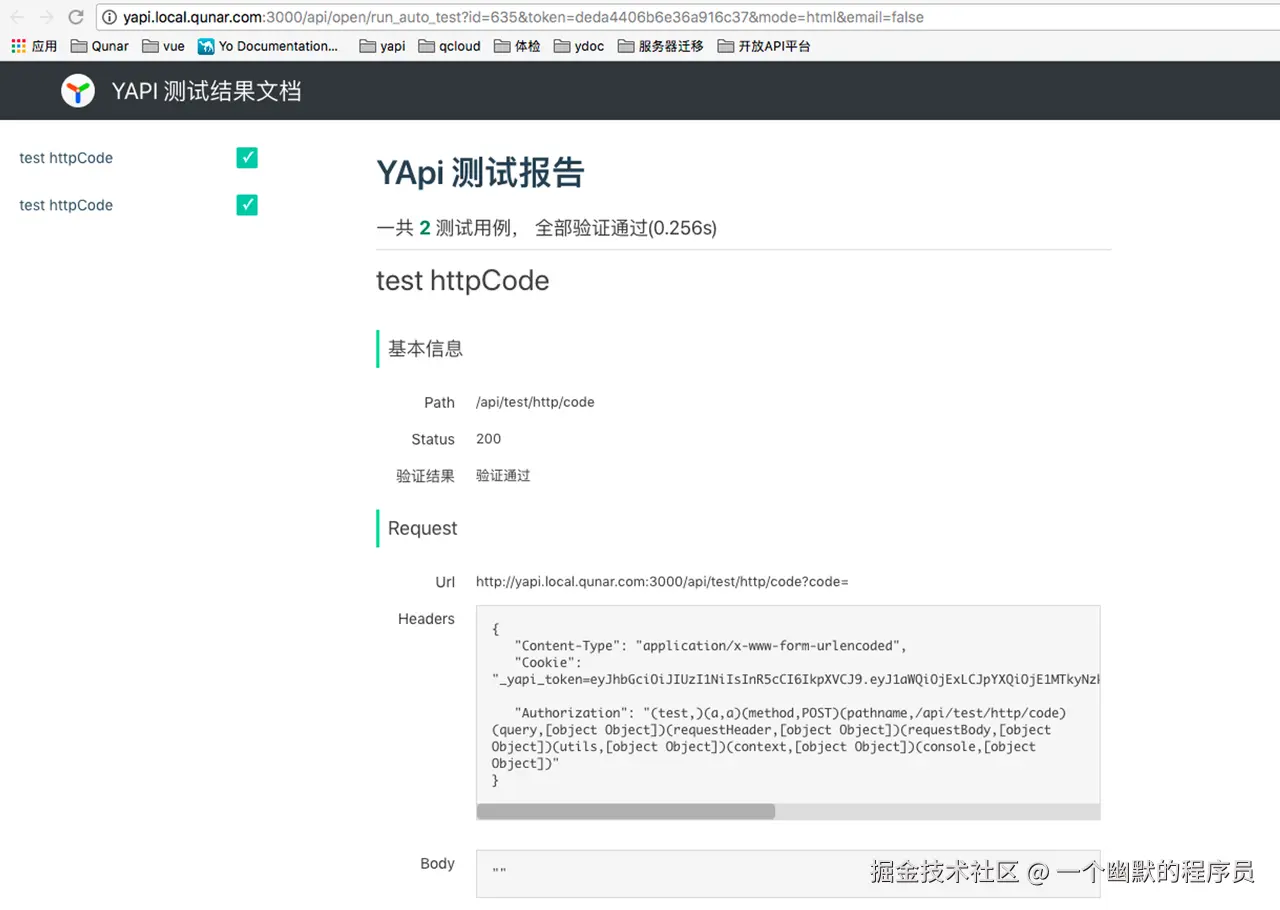
Task: Click the browser forward arrow
Action: pos(46,17)
